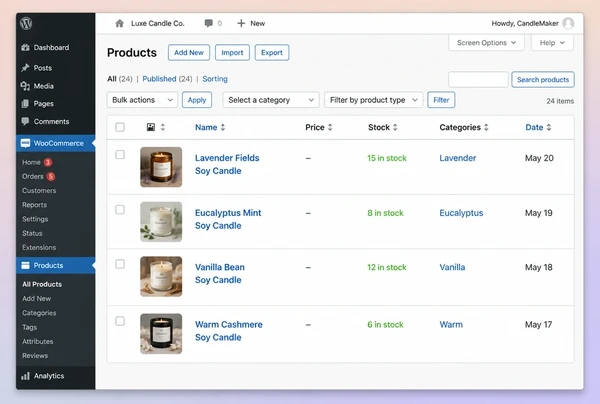Screen dimensions: 600x404
Task: Check the Vanilla Bean Soy Candle row
Action: [x=120, y=264]
